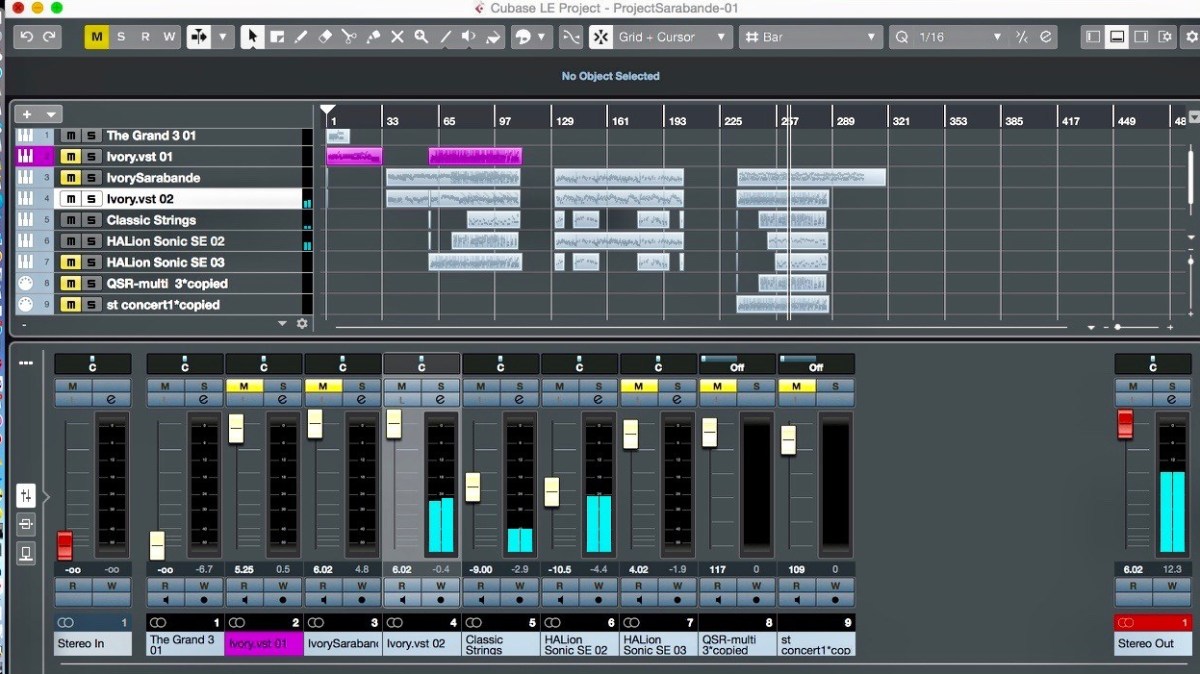Select the Mute X tool
This screenshot has width=1200, height=674.
coord(397,37)
